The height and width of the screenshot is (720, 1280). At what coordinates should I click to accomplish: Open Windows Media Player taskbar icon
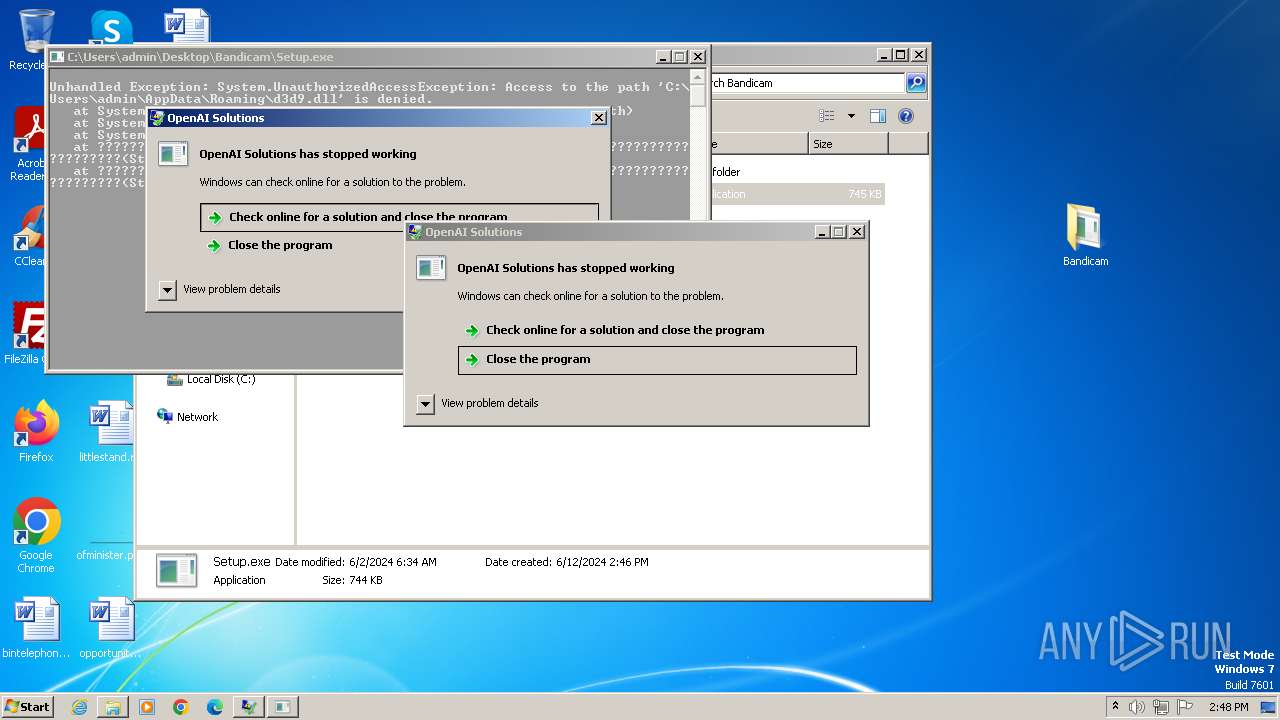click(147, 707)
